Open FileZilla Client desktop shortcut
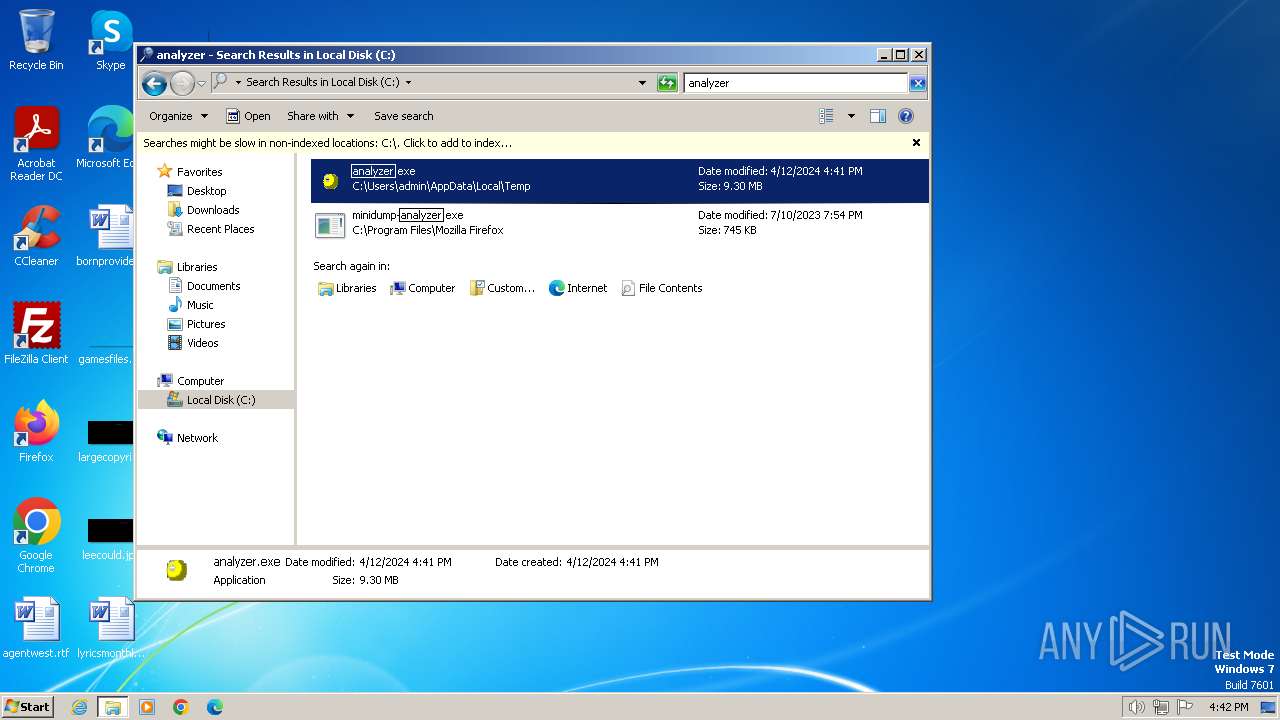Image resolution: width=1280 pixels, height=720 pixels. pyautogui.click(x=36, y=334)
